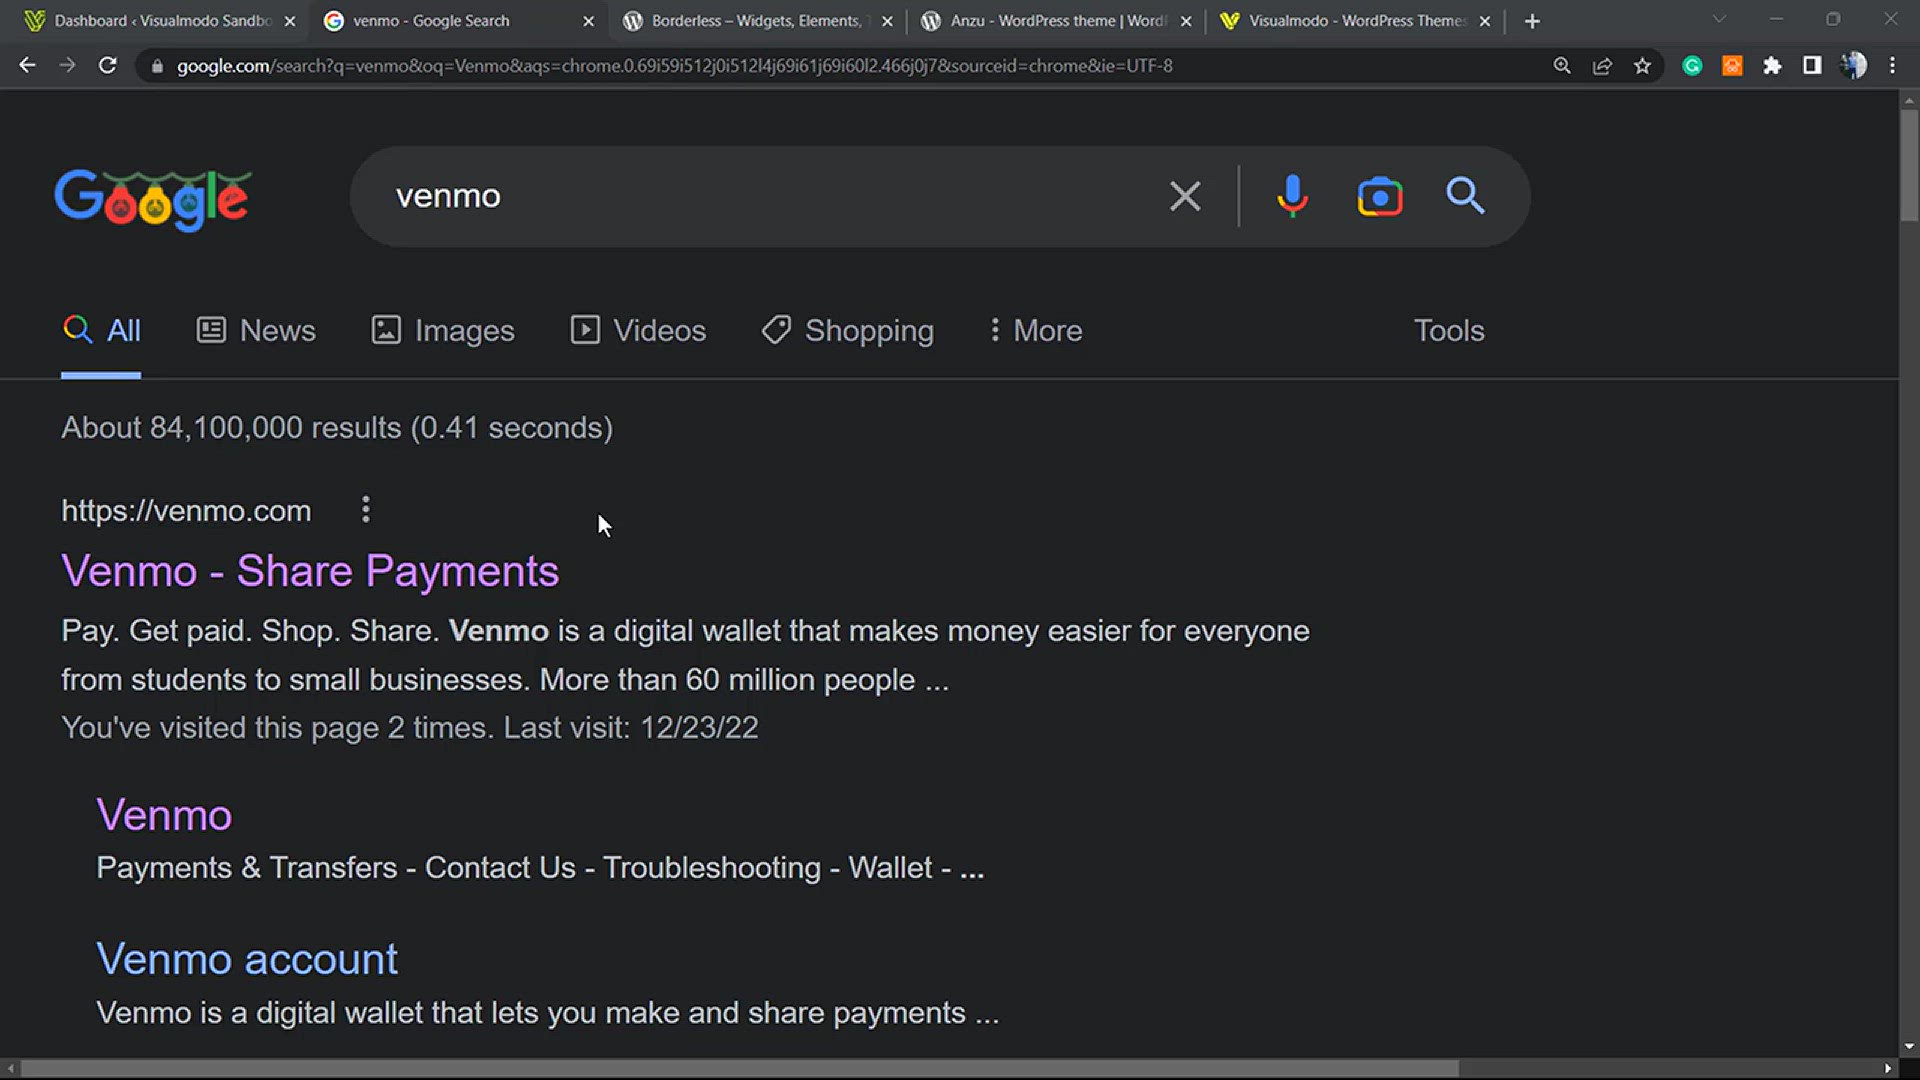
Task: Clear the search box with the X
Action: [x=1185, y=196]
